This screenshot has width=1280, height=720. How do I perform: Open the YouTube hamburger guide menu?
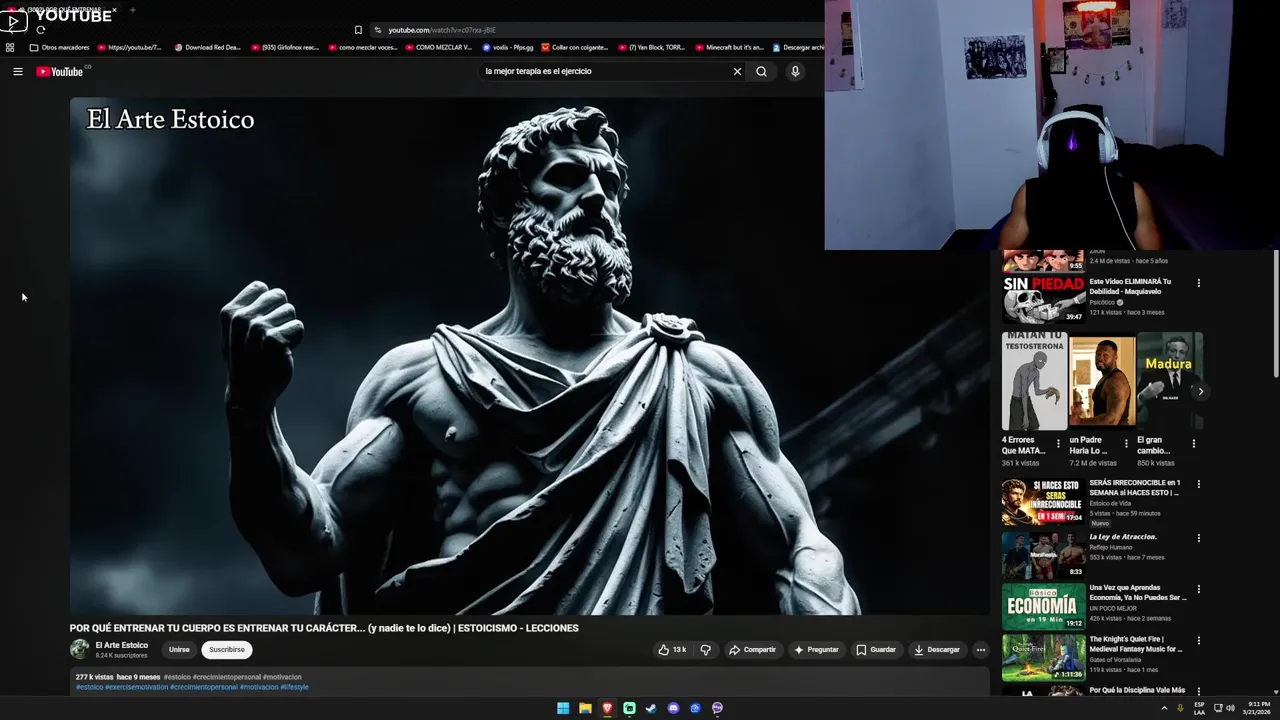coord(17,71)
